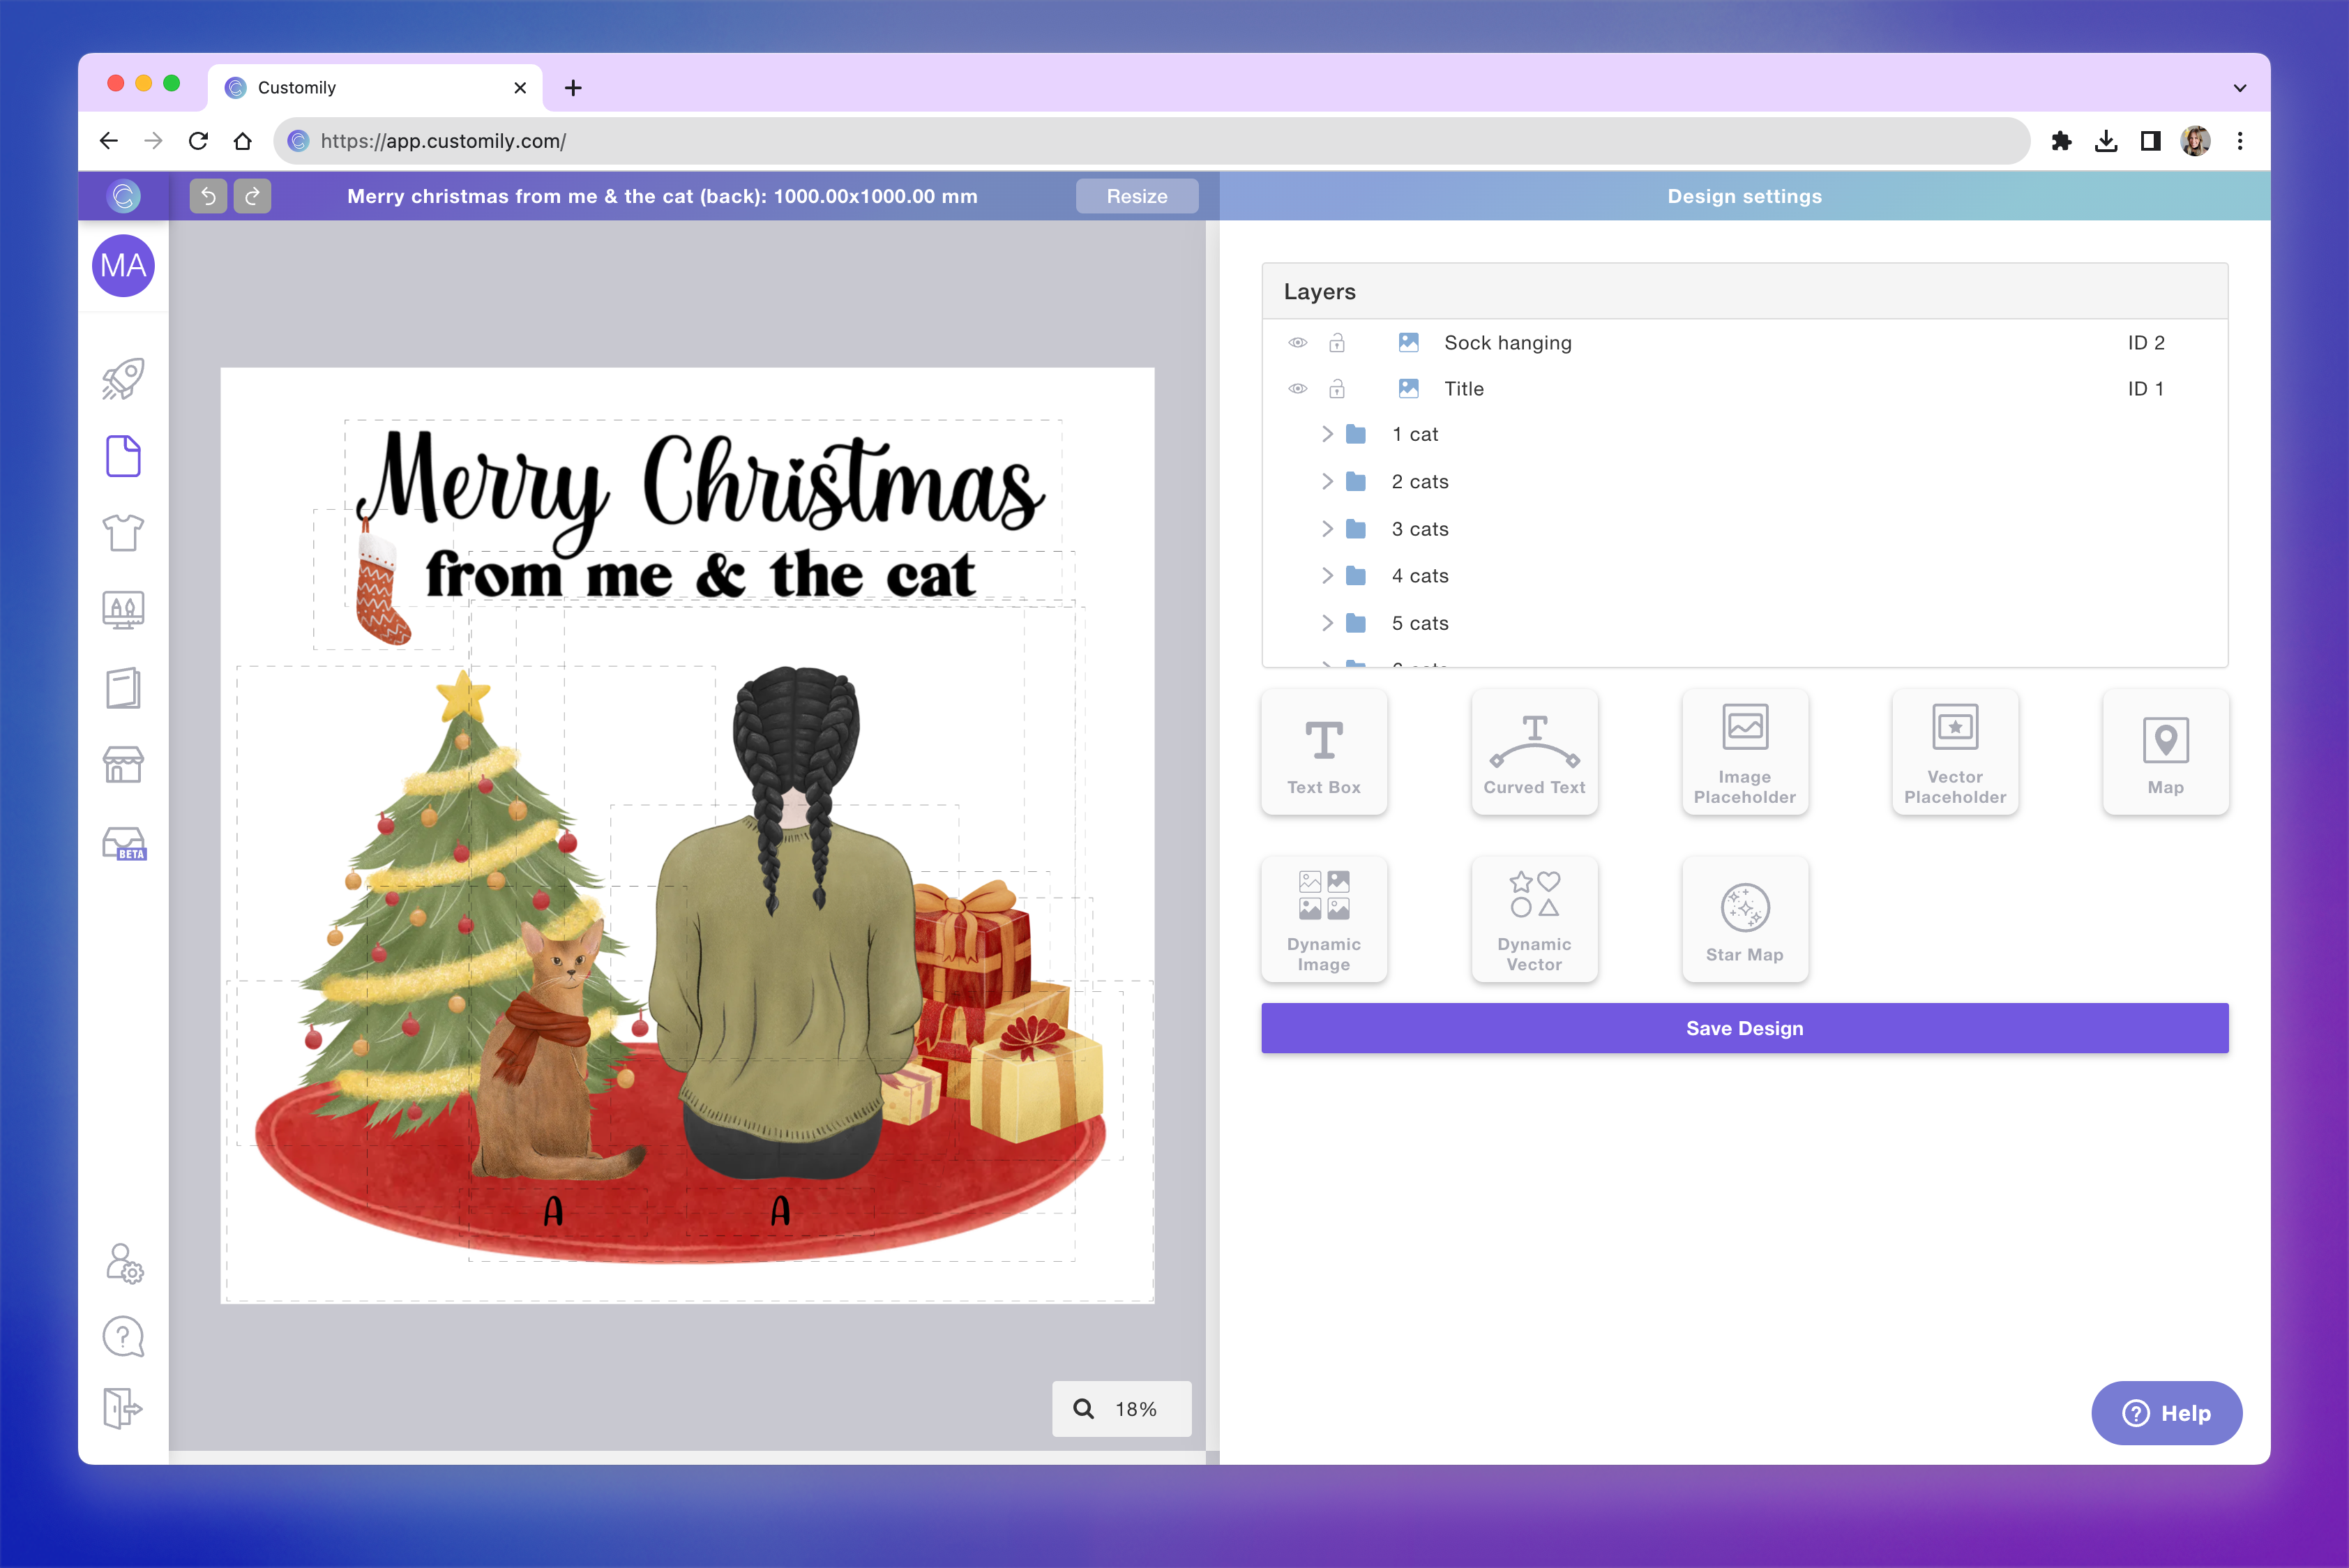
Task: Open the T-shirt products sidebar icon
Action: (123, 533)
